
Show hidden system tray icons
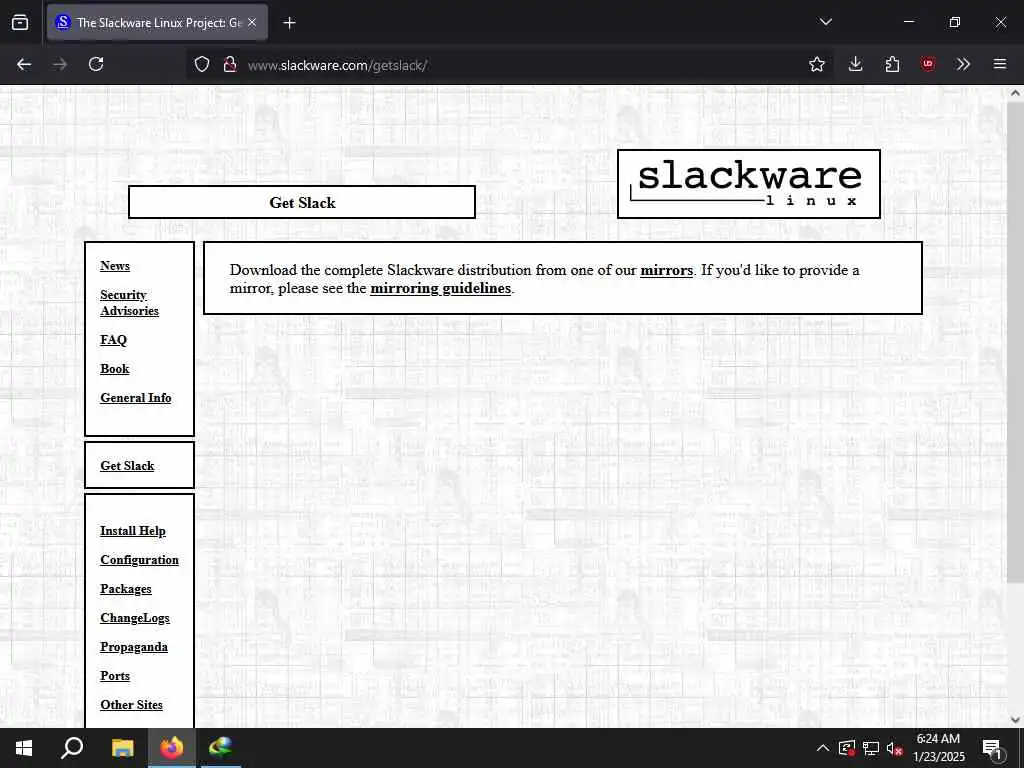(823, 748)
